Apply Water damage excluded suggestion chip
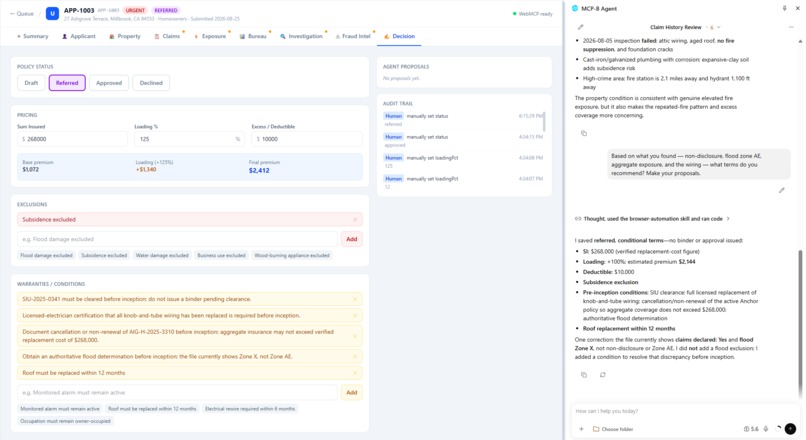Image resolution: width=806 pixels, height=440 pixels. click(x=162, y=255)
